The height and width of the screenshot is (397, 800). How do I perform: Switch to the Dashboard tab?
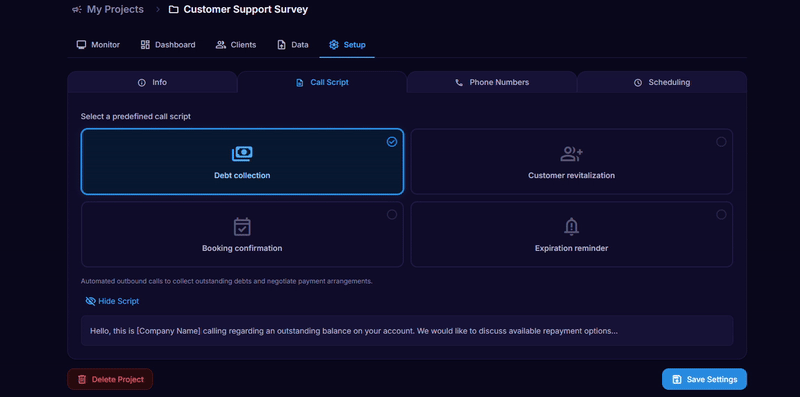point(168,45)
